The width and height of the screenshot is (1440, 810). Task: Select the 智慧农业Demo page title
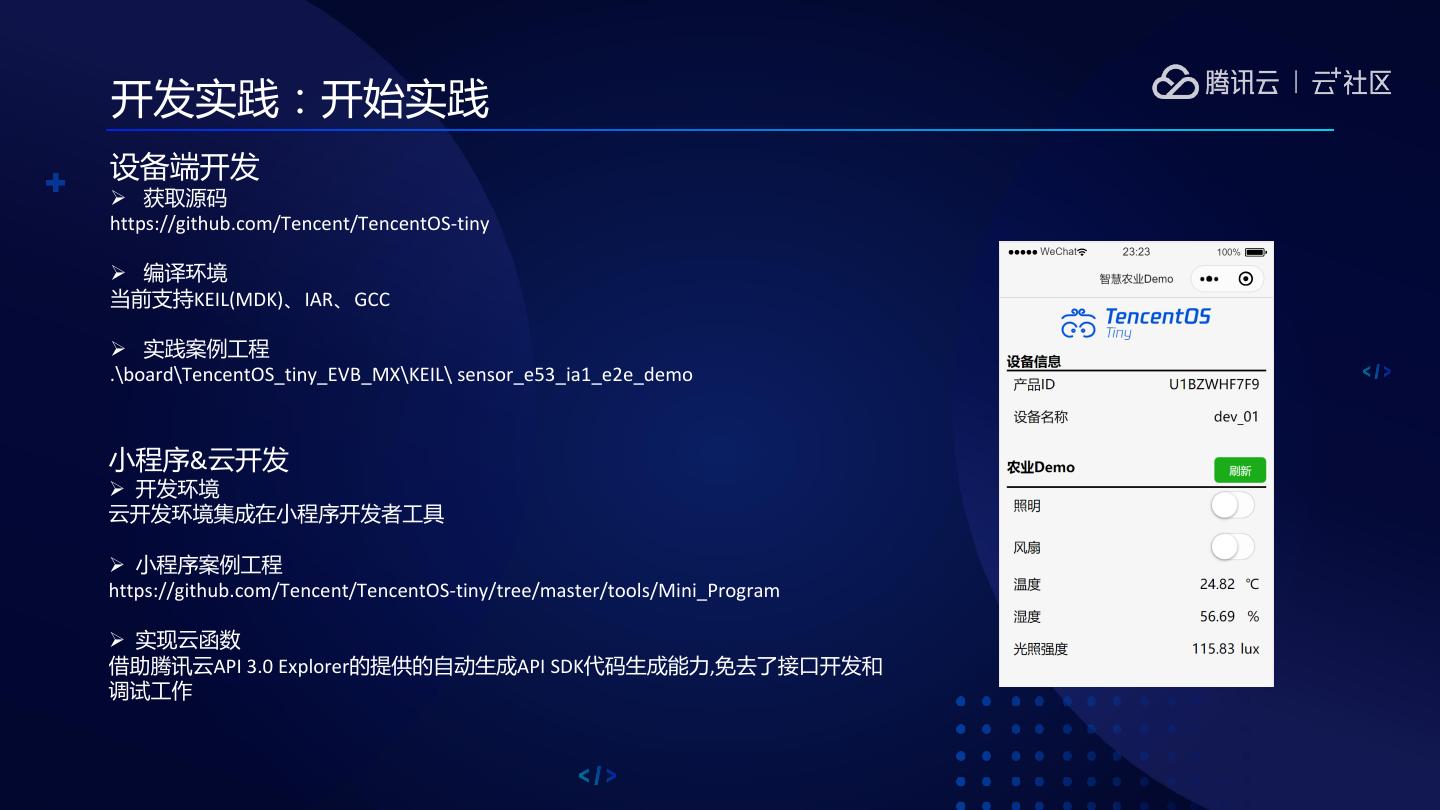1136,279
